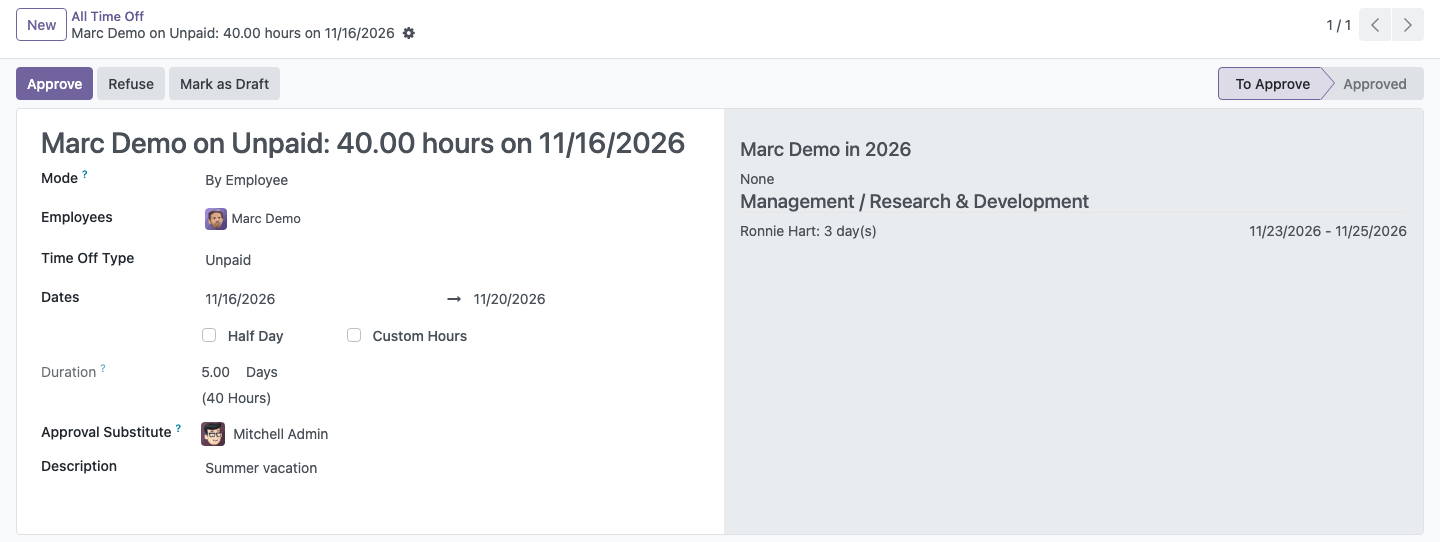Image resolution: width=1440 pixels, height=542 pixels.
Task: Click the Management / Research & Development heading
Action: (x=914, y=201)
